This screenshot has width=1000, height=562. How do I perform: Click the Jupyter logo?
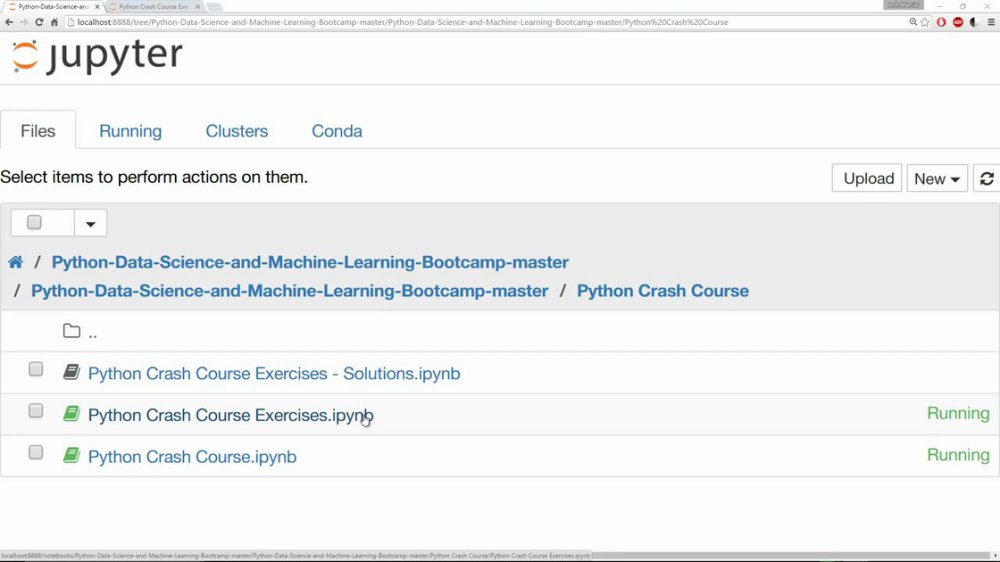tap(97, 56)
